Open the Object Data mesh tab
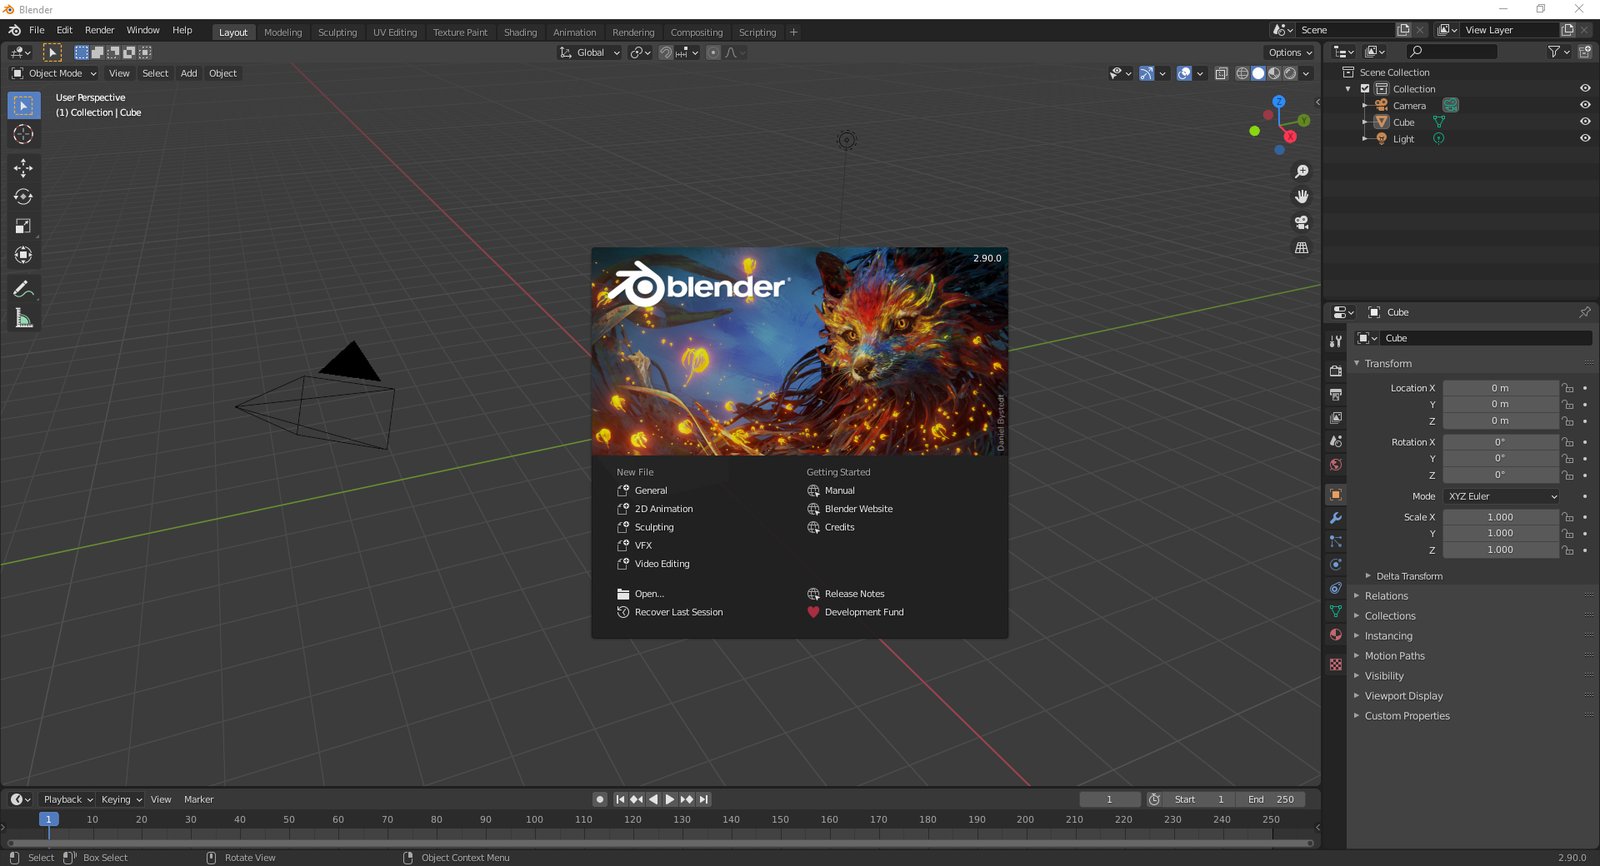The width and height of the screenshot is (1600, 866). pyautogui.click(x=1335, y=611)
